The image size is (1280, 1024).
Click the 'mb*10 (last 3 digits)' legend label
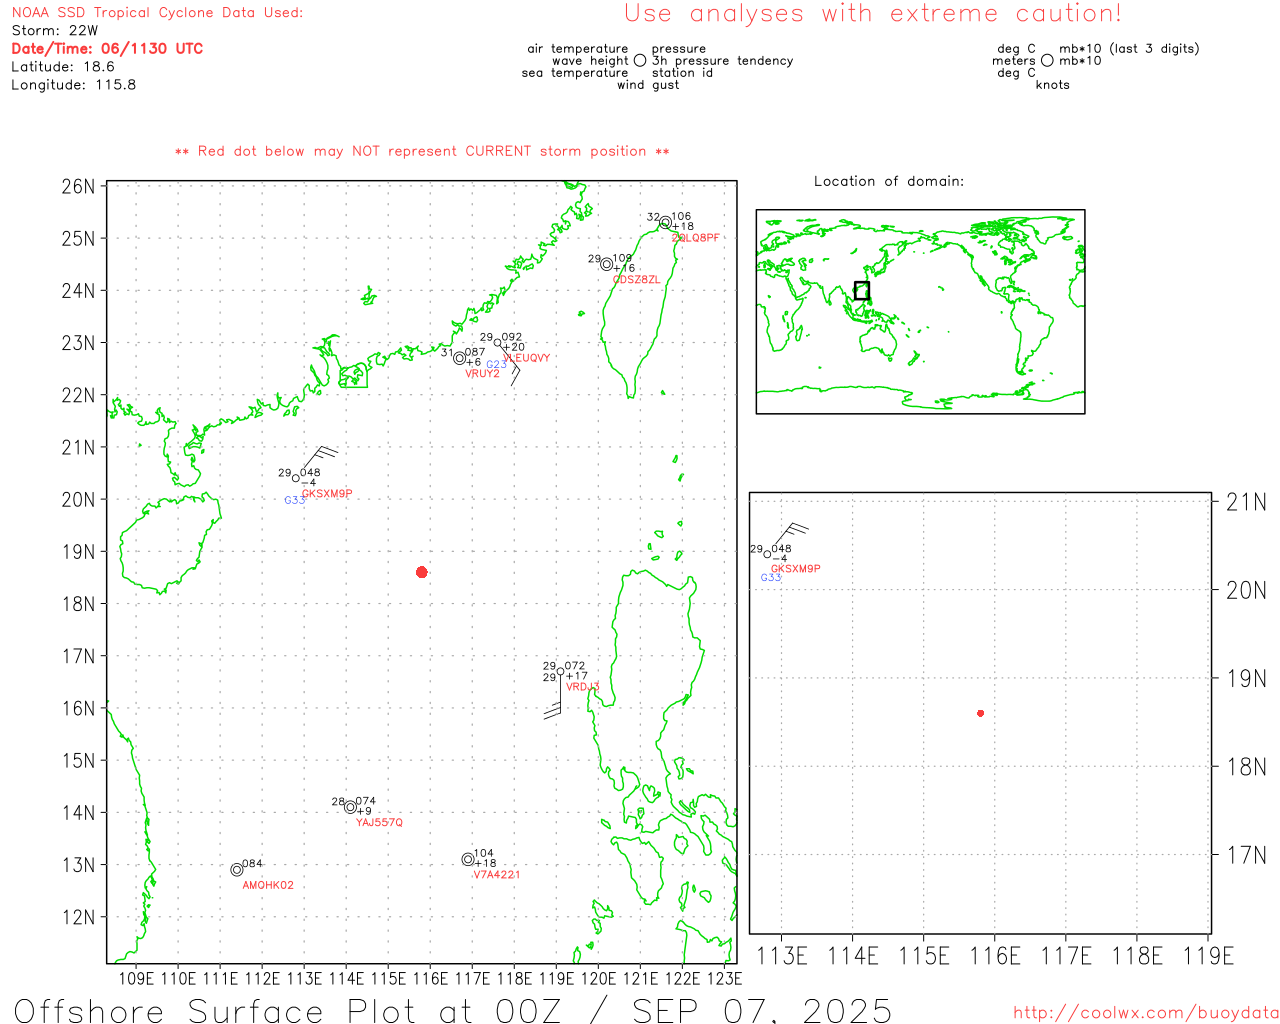pyautogui.click(x=1129, y=48)
